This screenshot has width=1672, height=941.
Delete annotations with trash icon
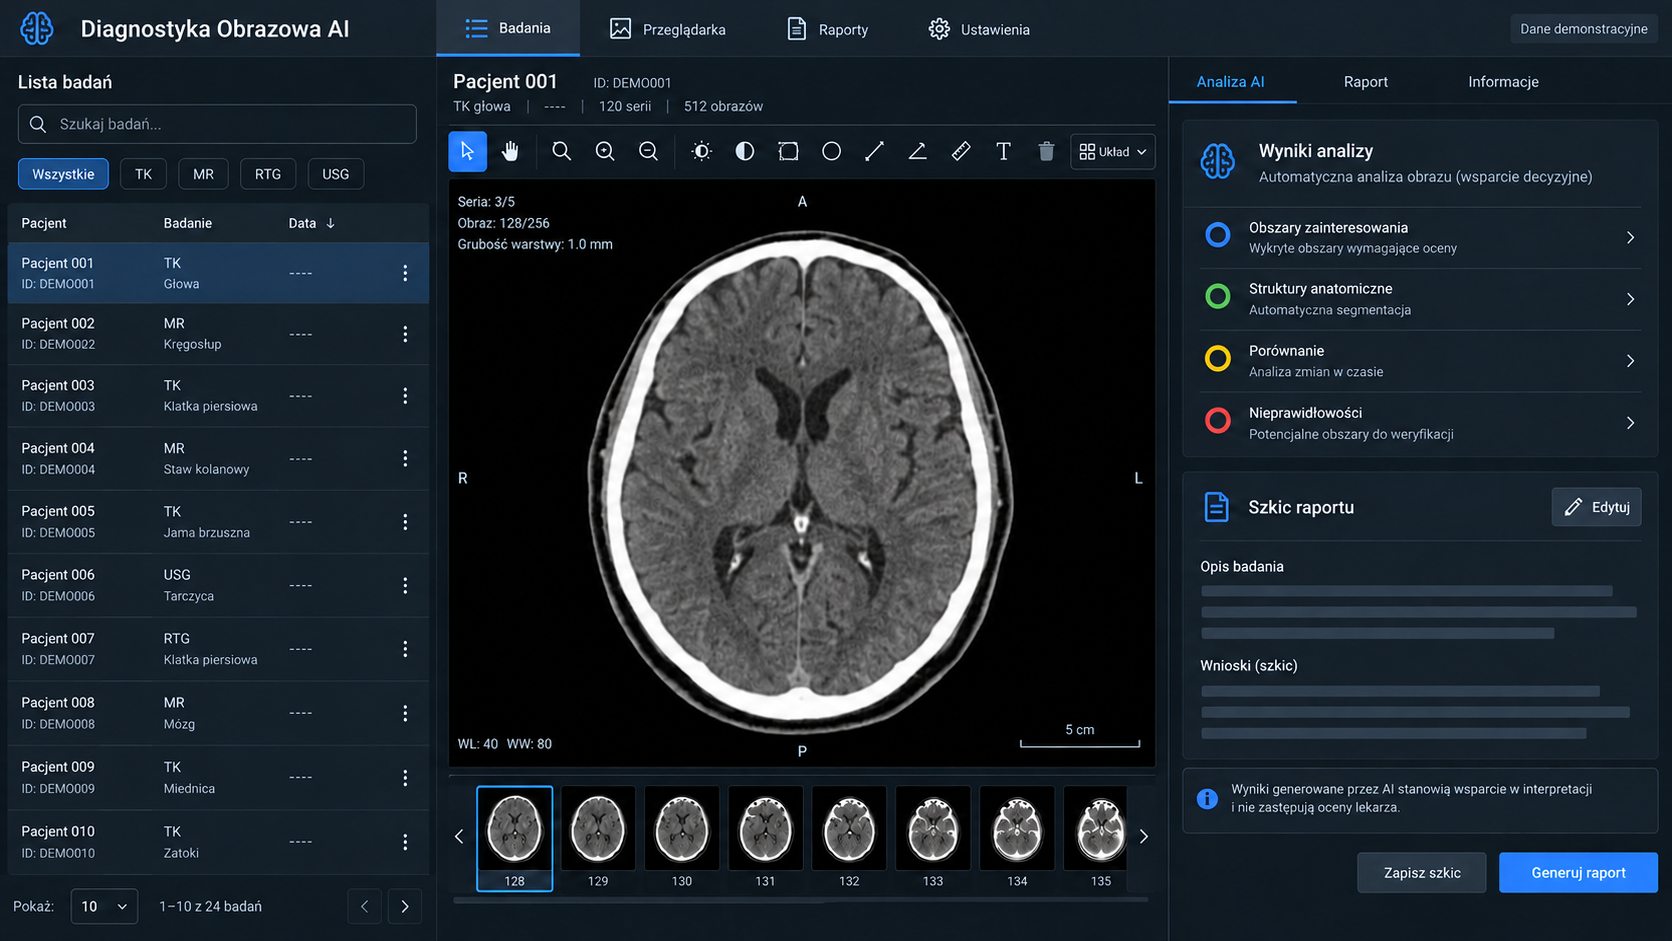pos(1046,151)
